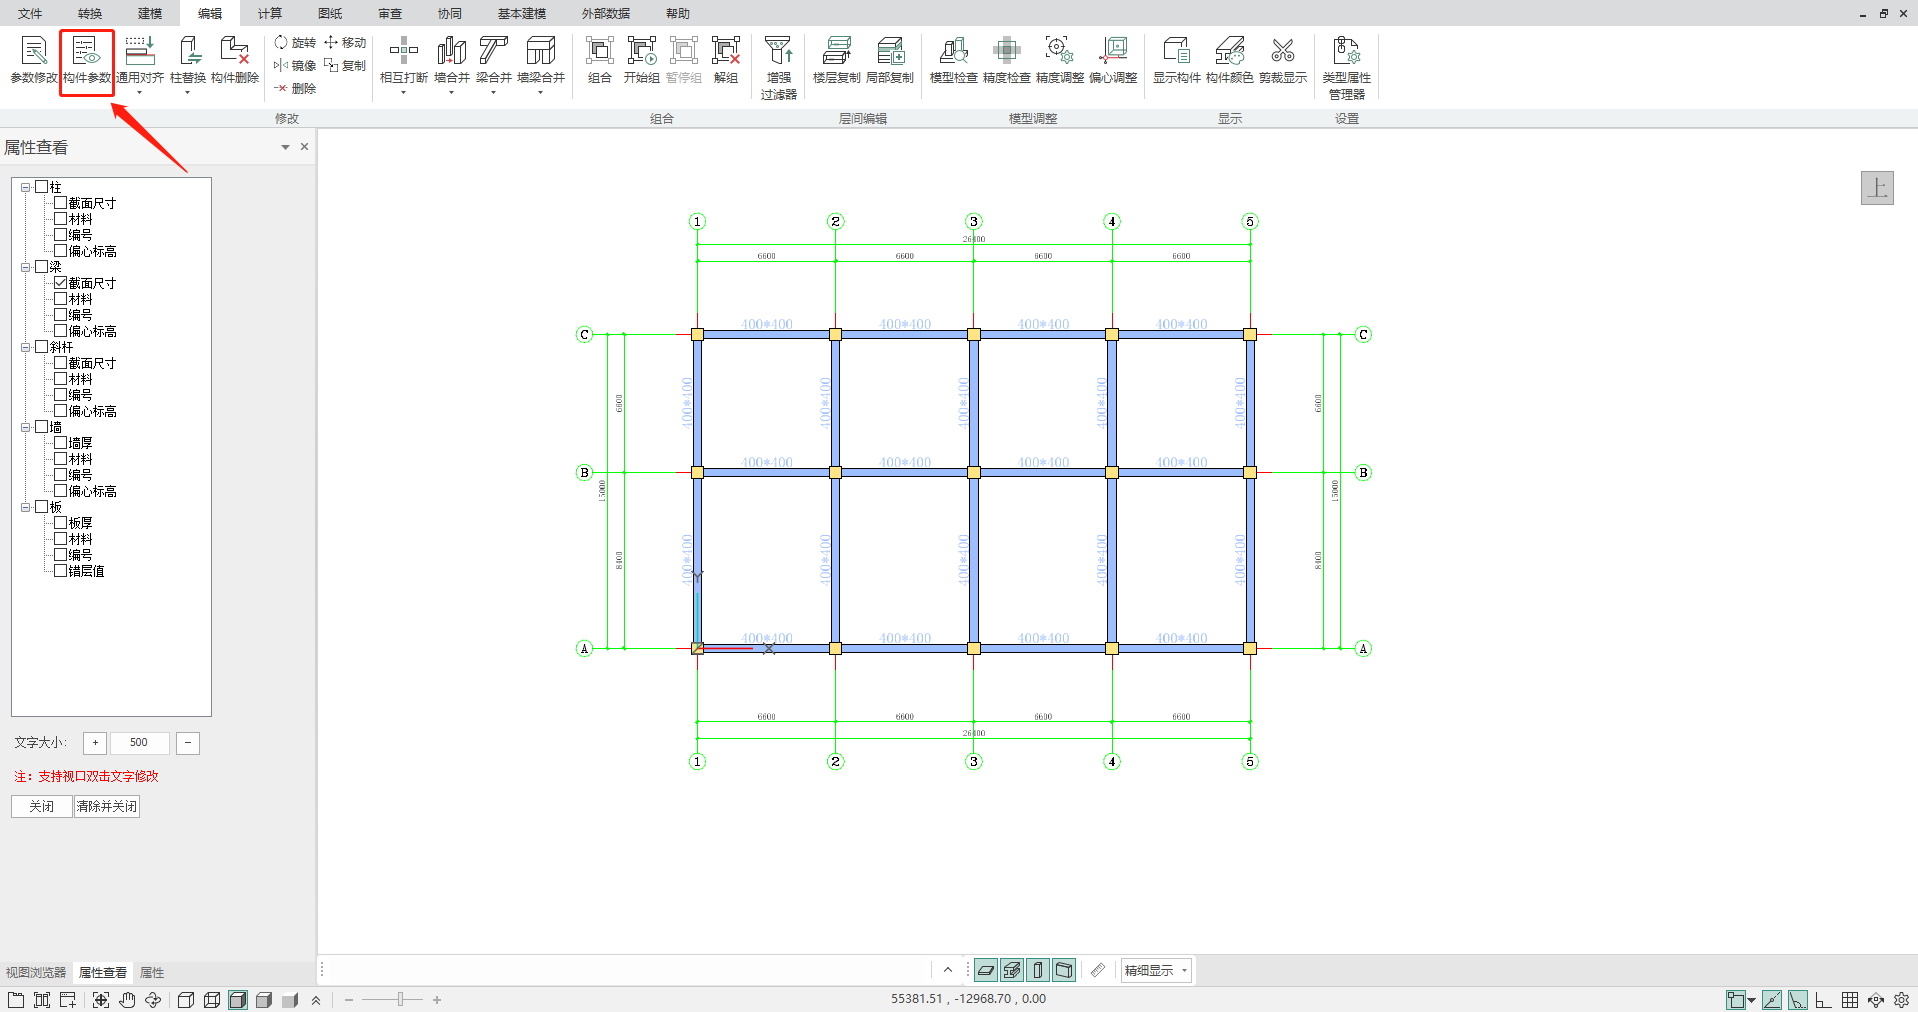
Task: Switch to the 视图浏览器 tab
Action: pyautogui.click(x=36, y=972)
